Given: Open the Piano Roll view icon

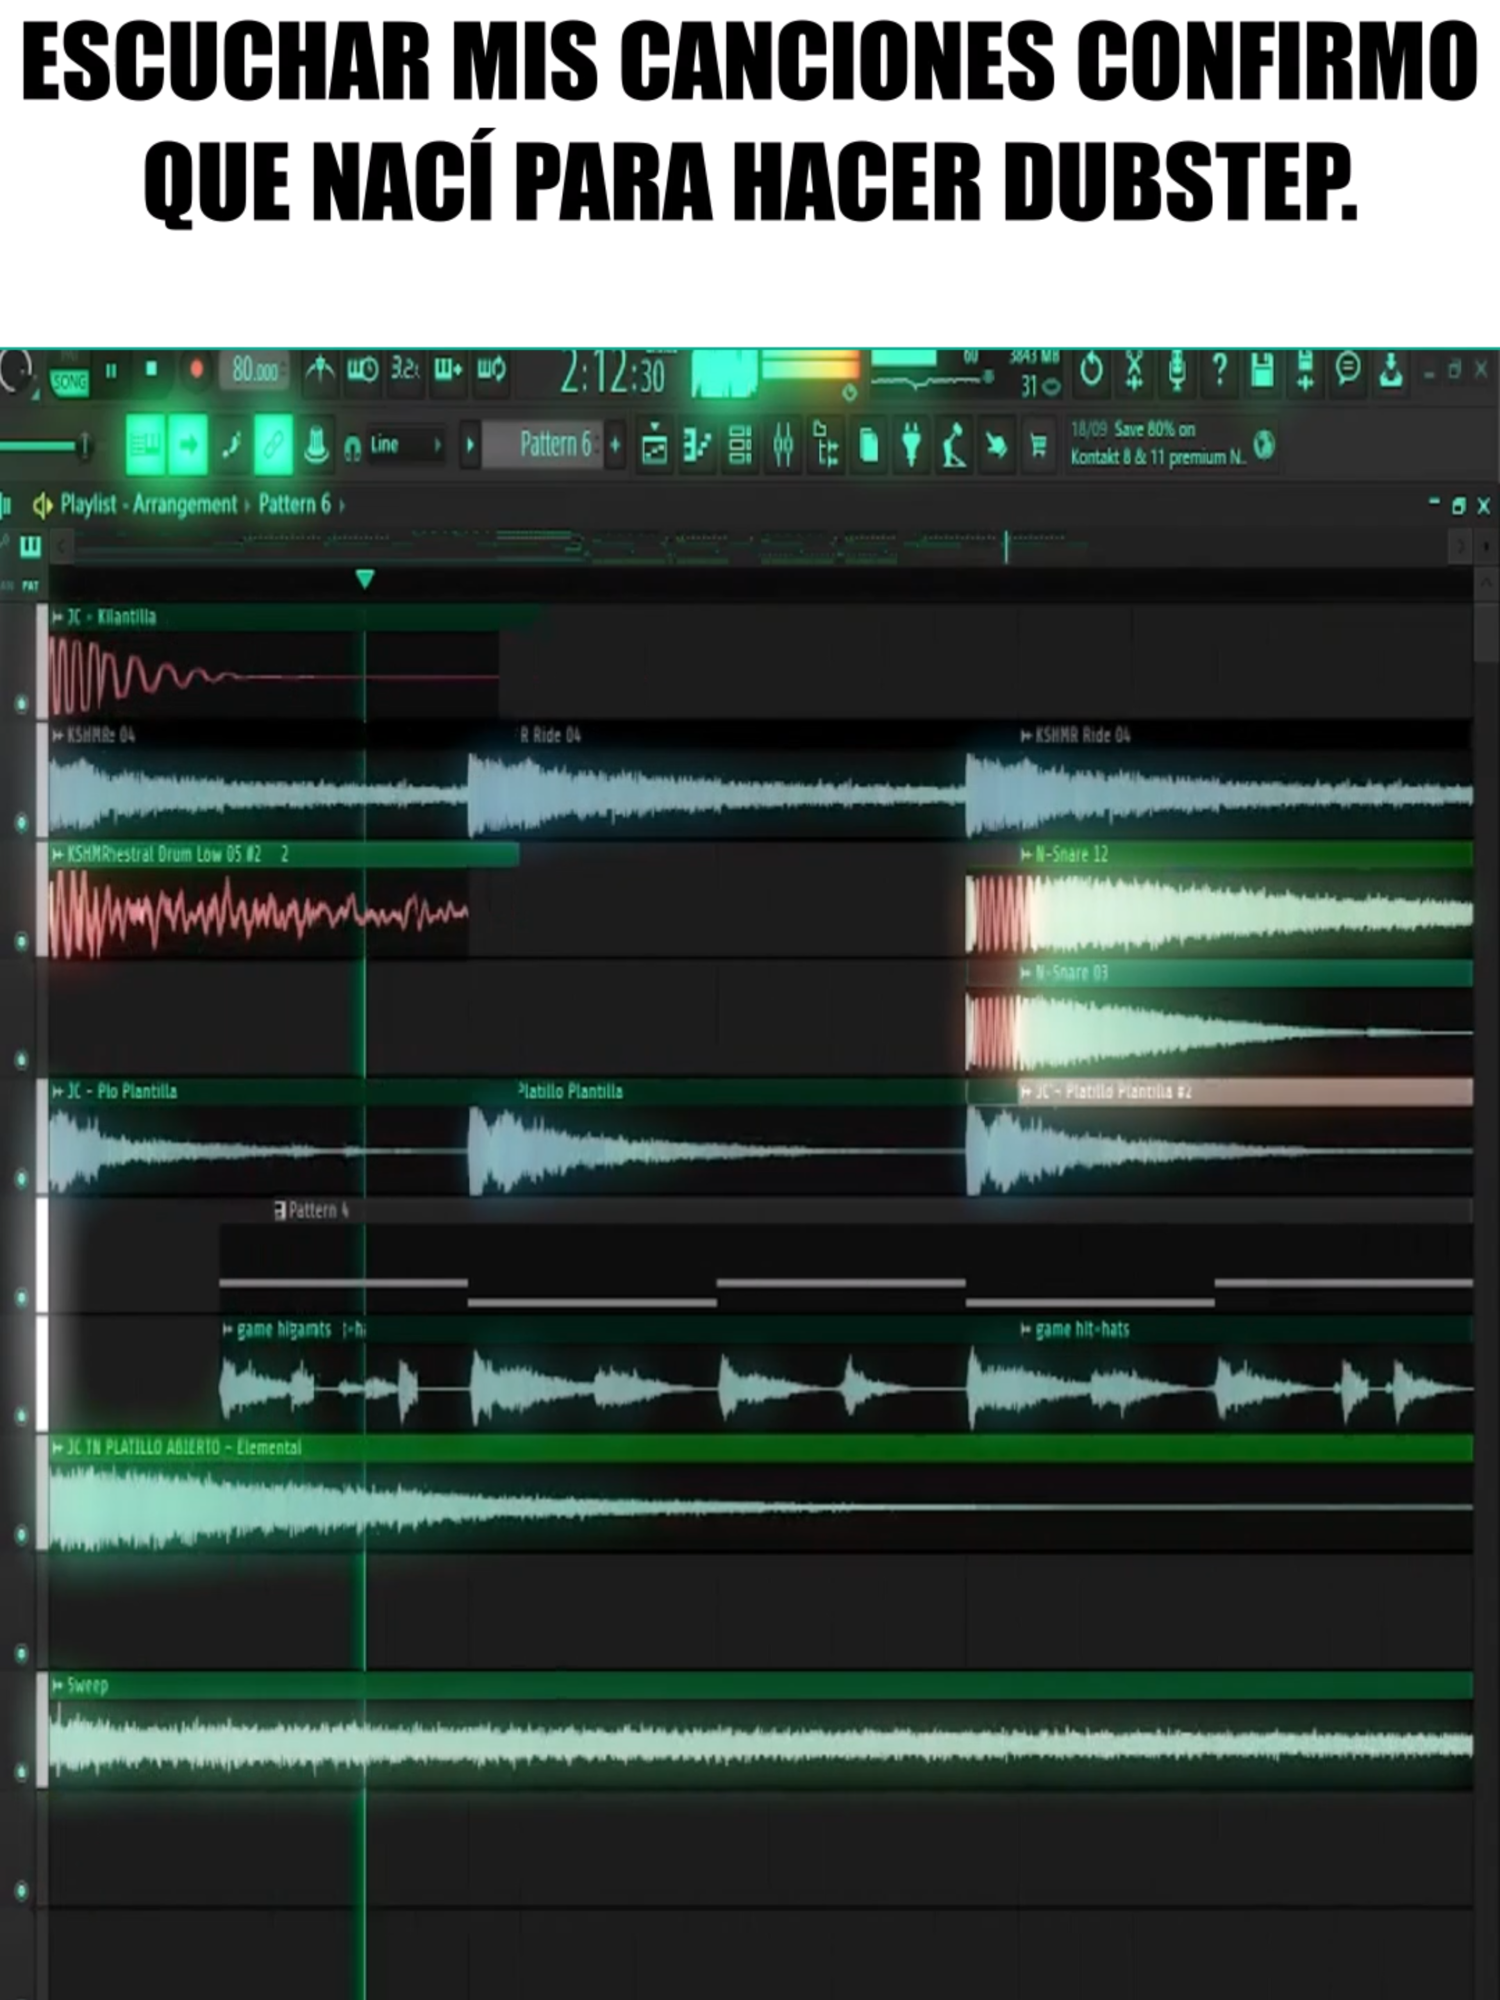Looking at the screenshot, I should click(x=696, y=444).
